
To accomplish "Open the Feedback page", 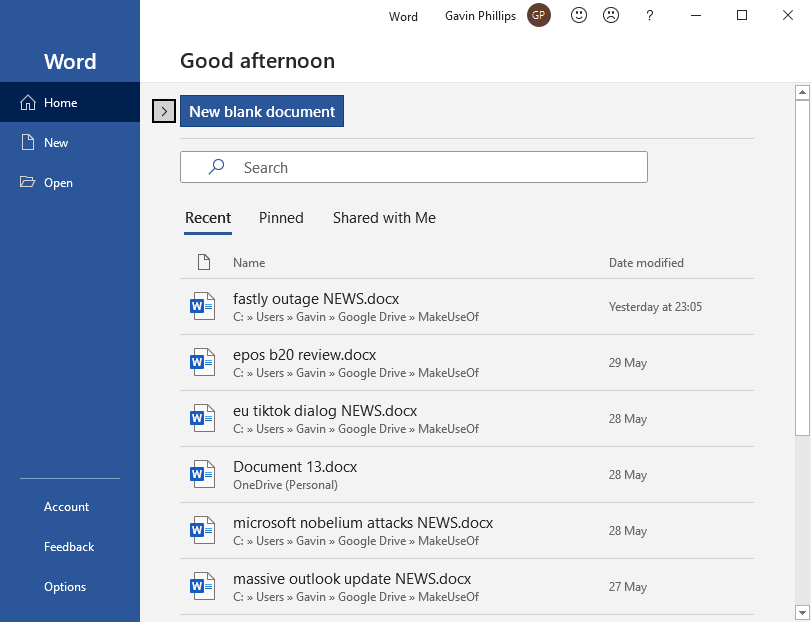I will 68,547.
